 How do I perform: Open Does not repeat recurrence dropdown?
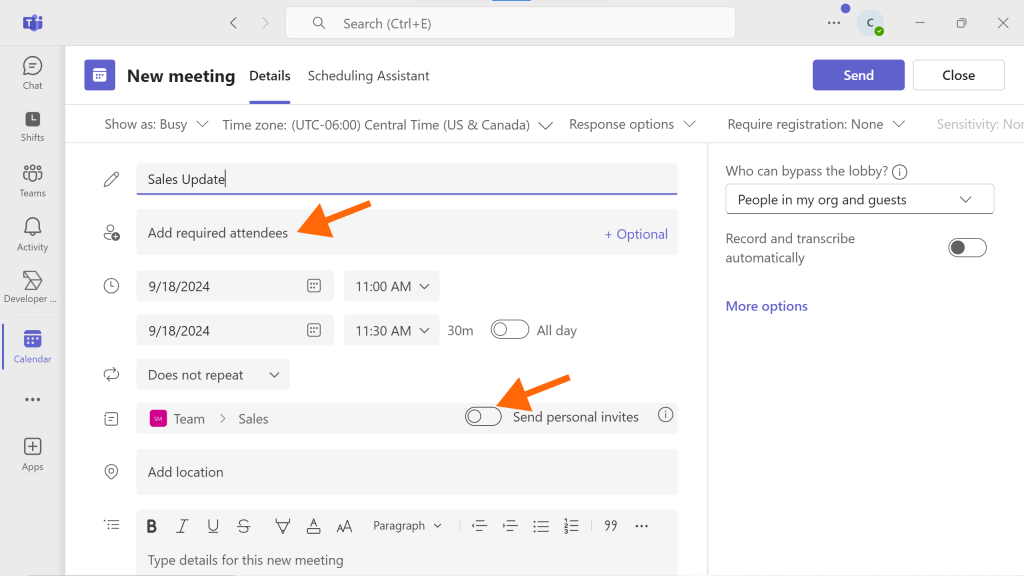click(213, 375)
